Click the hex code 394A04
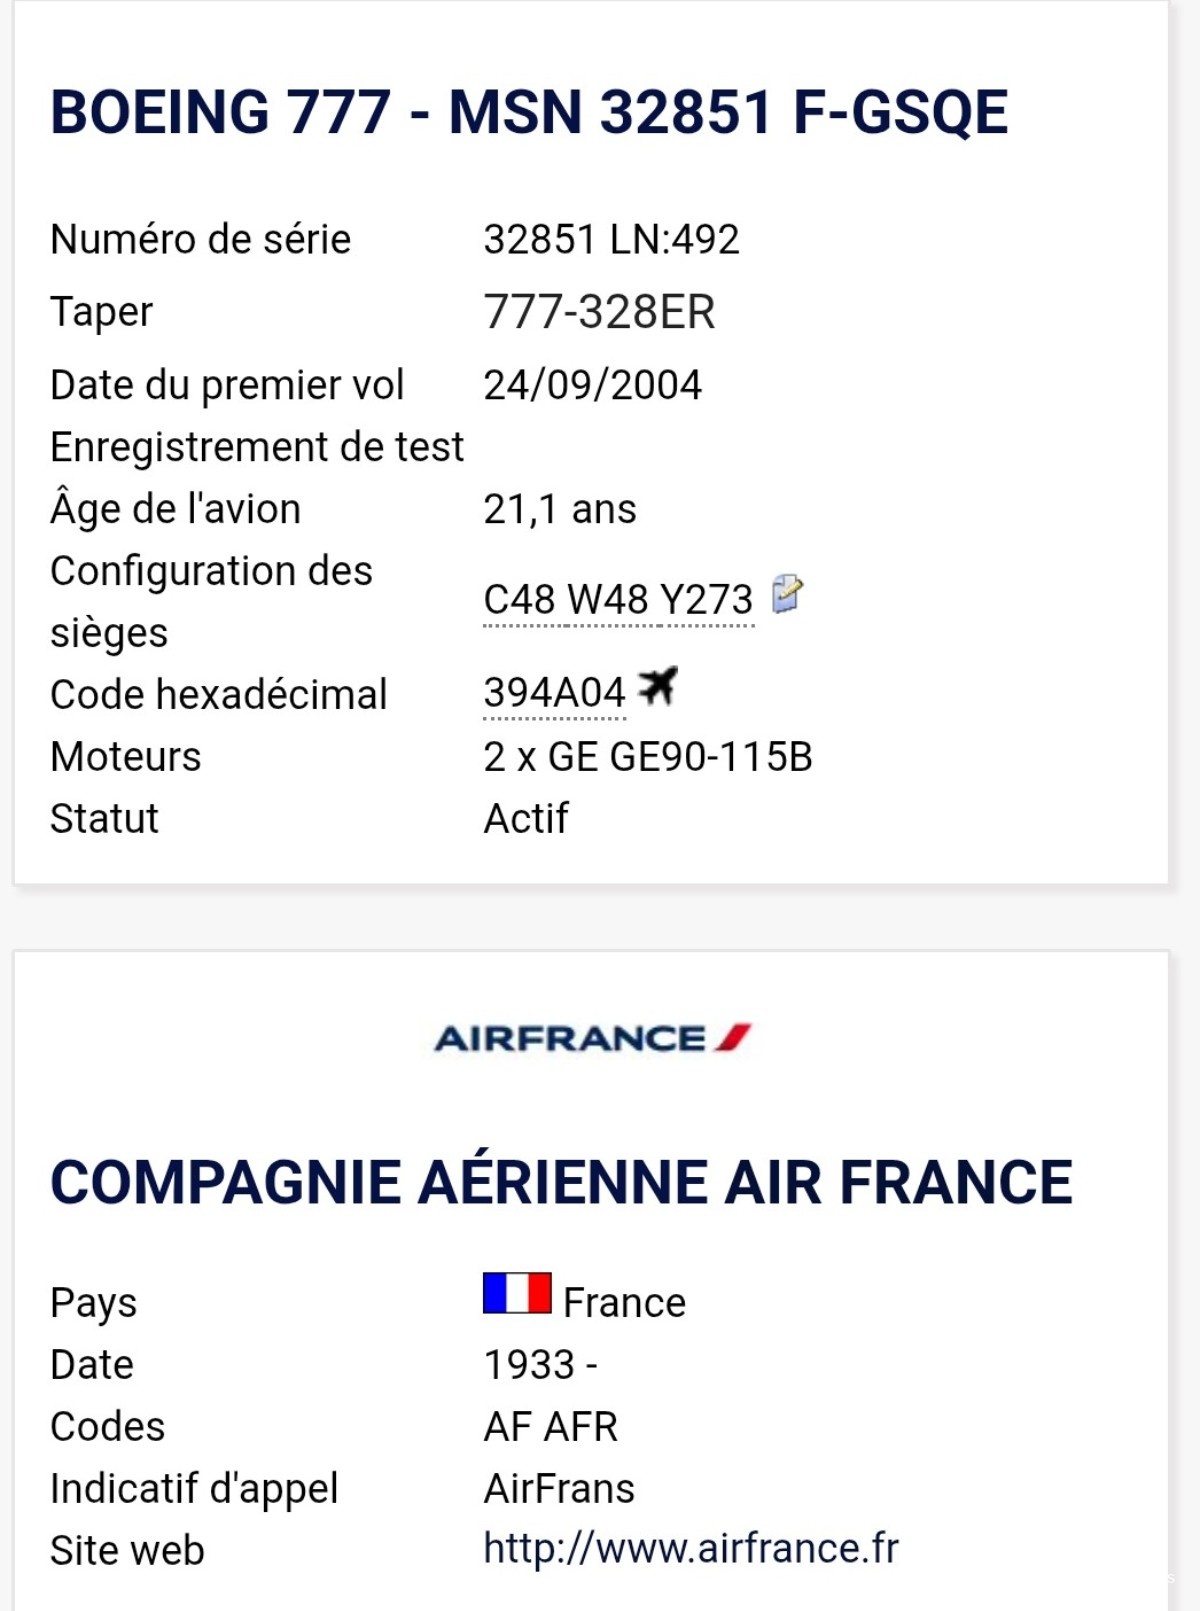Viewport: 1200px width, 1611px height. (554, 693)
